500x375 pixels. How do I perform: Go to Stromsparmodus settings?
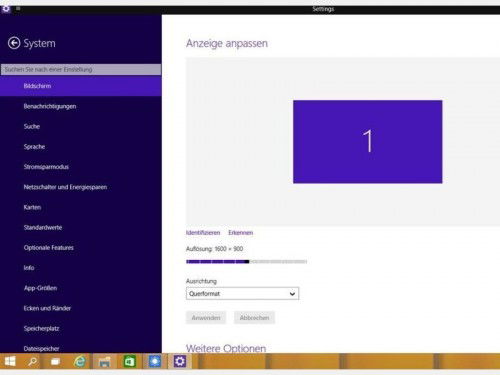[x=46, y=167]
